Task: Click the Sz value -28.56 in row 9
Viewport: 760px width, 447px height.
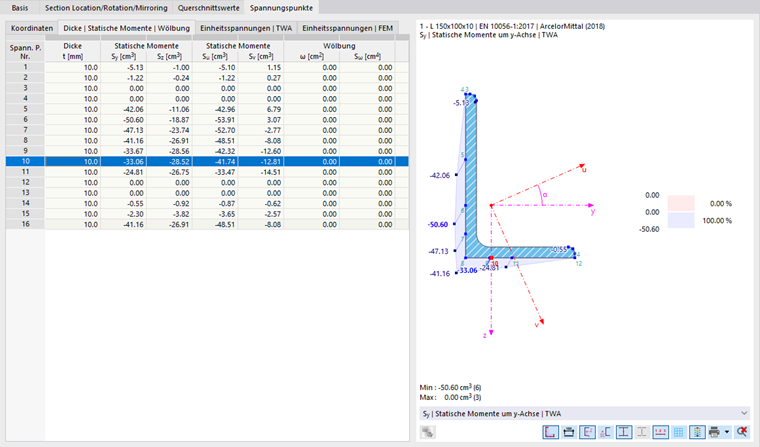Action: tap(169, 151)
